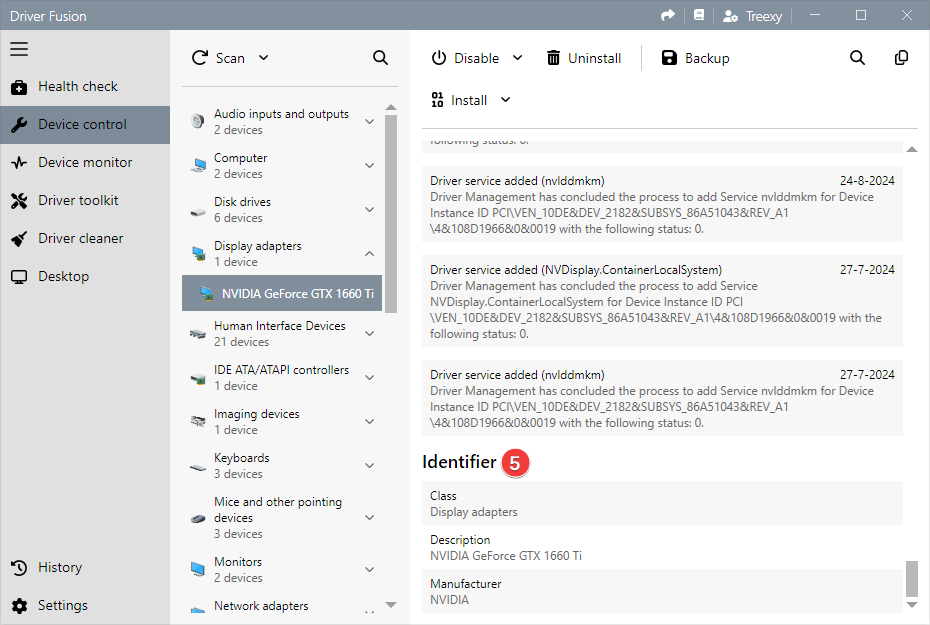Expand the Monitors category
The image size is (930, 625).
pos(370,569)
